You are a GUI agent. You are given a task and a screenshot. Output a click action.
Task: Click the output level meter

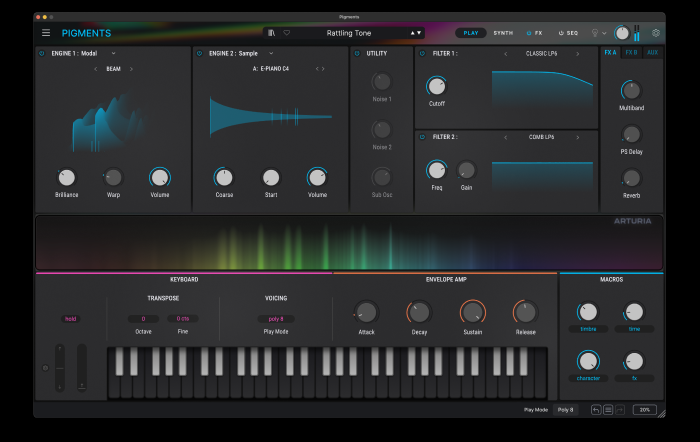coord(637,33)
